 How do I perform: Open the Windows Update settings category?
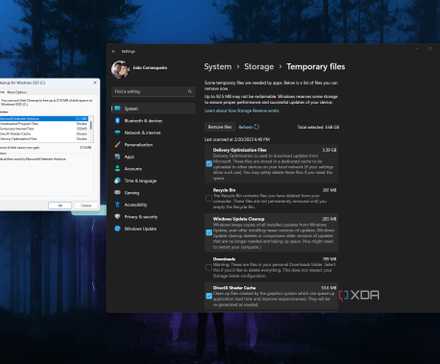click(153, 229)
